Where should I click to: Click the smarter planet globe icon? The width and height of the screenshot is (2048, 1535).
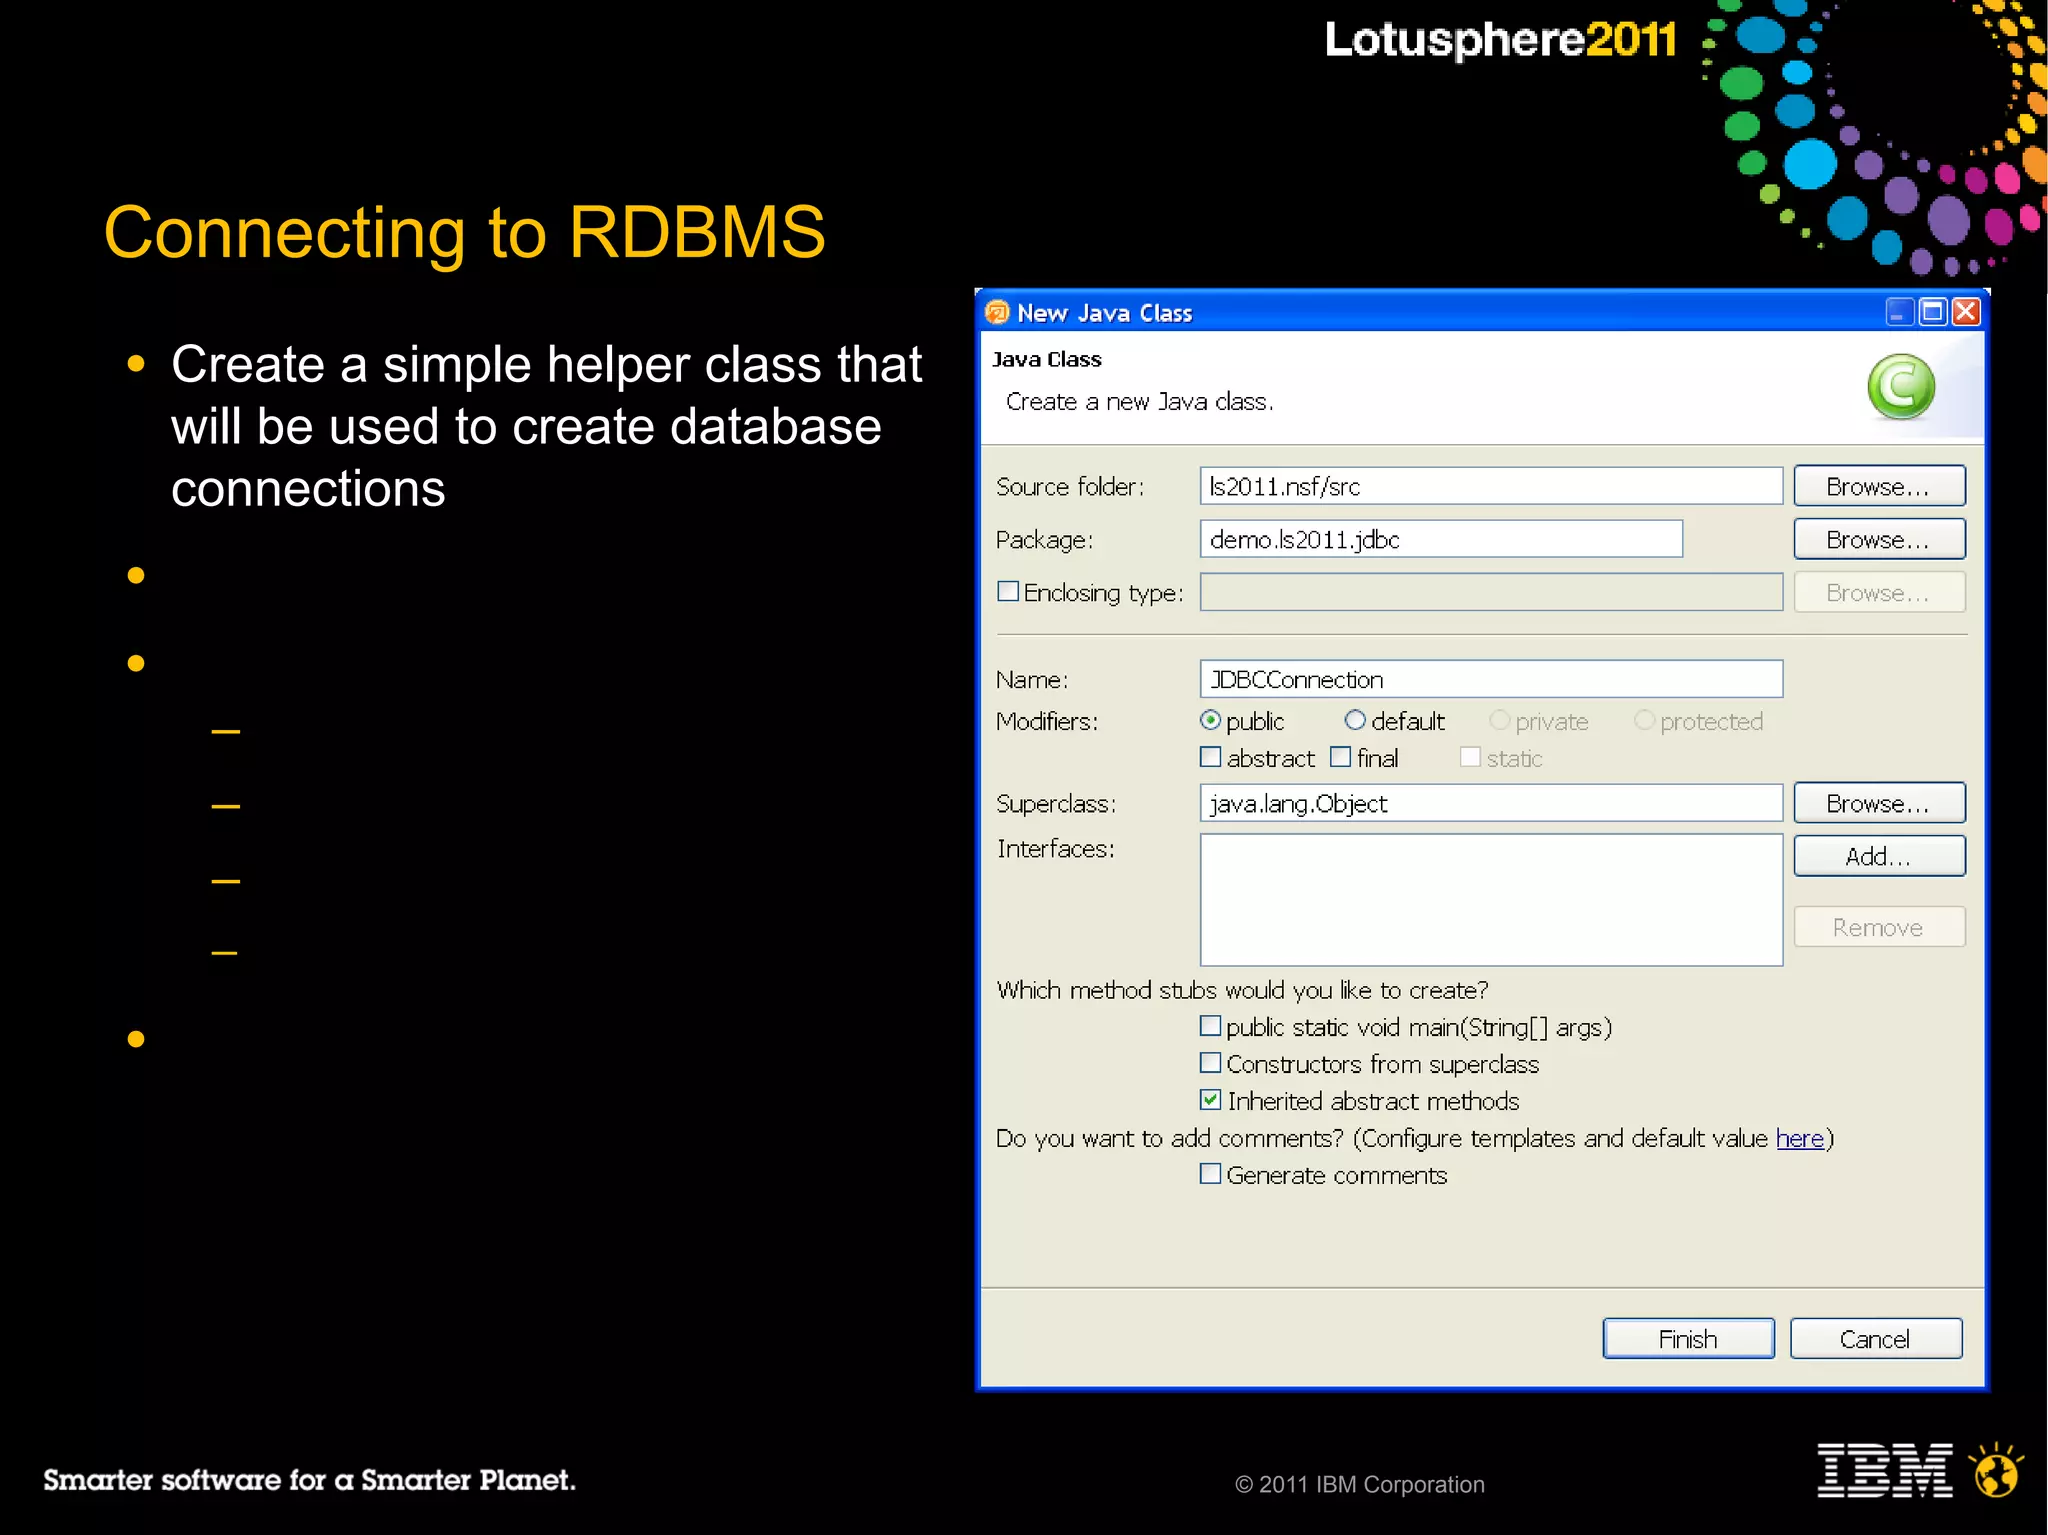(x=1996, y=1470)
